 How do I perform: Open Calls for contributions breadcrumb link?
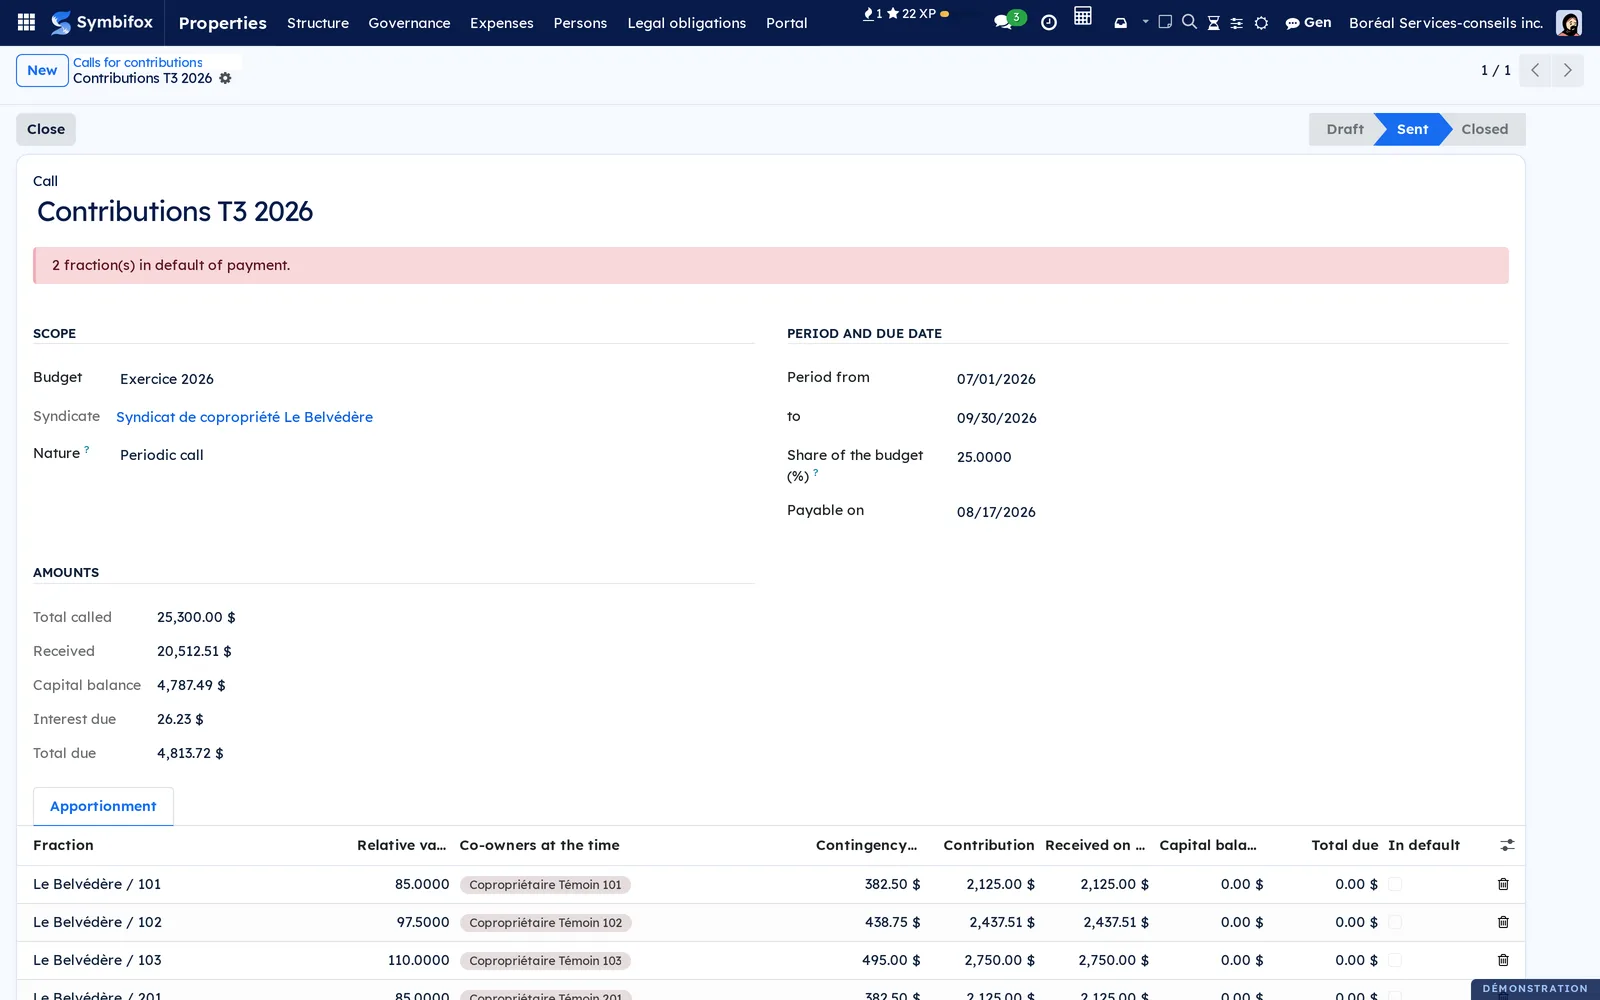pyautogui.click(x=138, y=62)
